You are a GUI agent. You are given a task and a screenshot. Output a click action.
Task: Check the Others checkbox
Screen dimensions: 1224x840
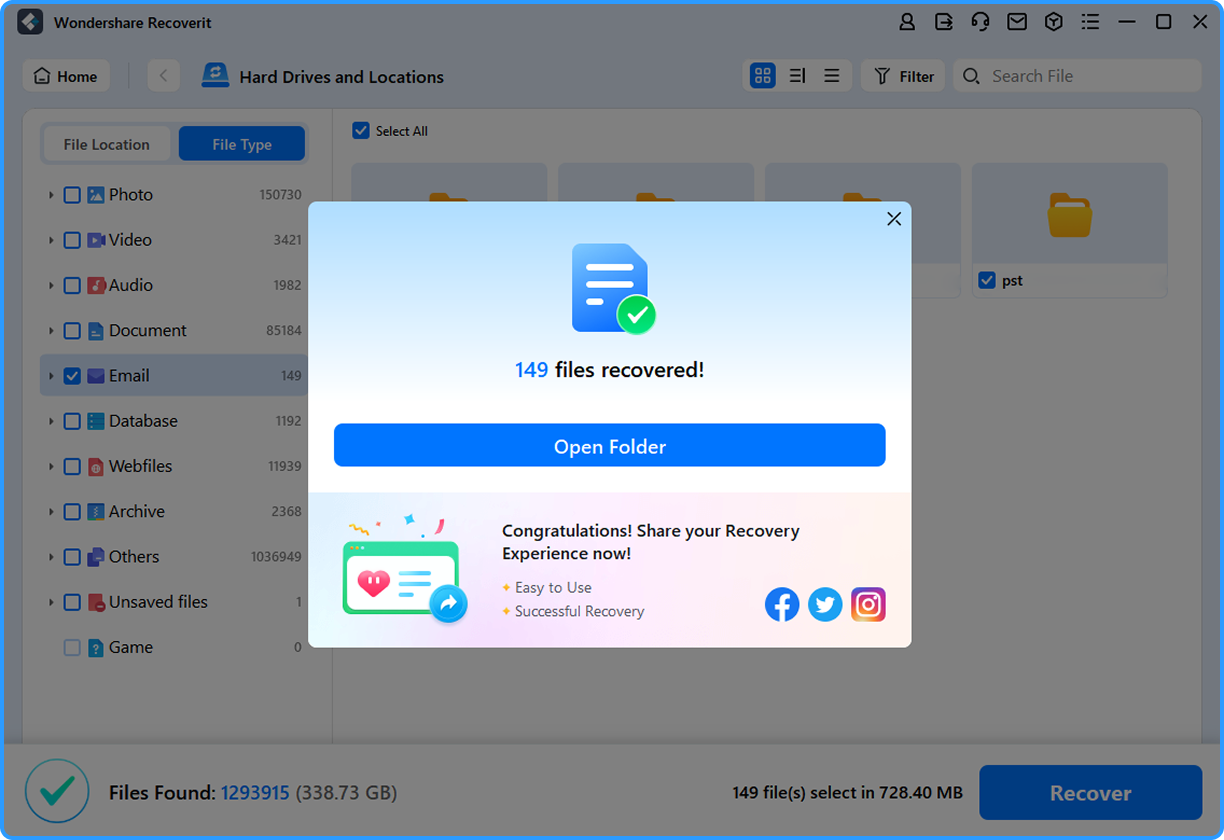(72, 557)
